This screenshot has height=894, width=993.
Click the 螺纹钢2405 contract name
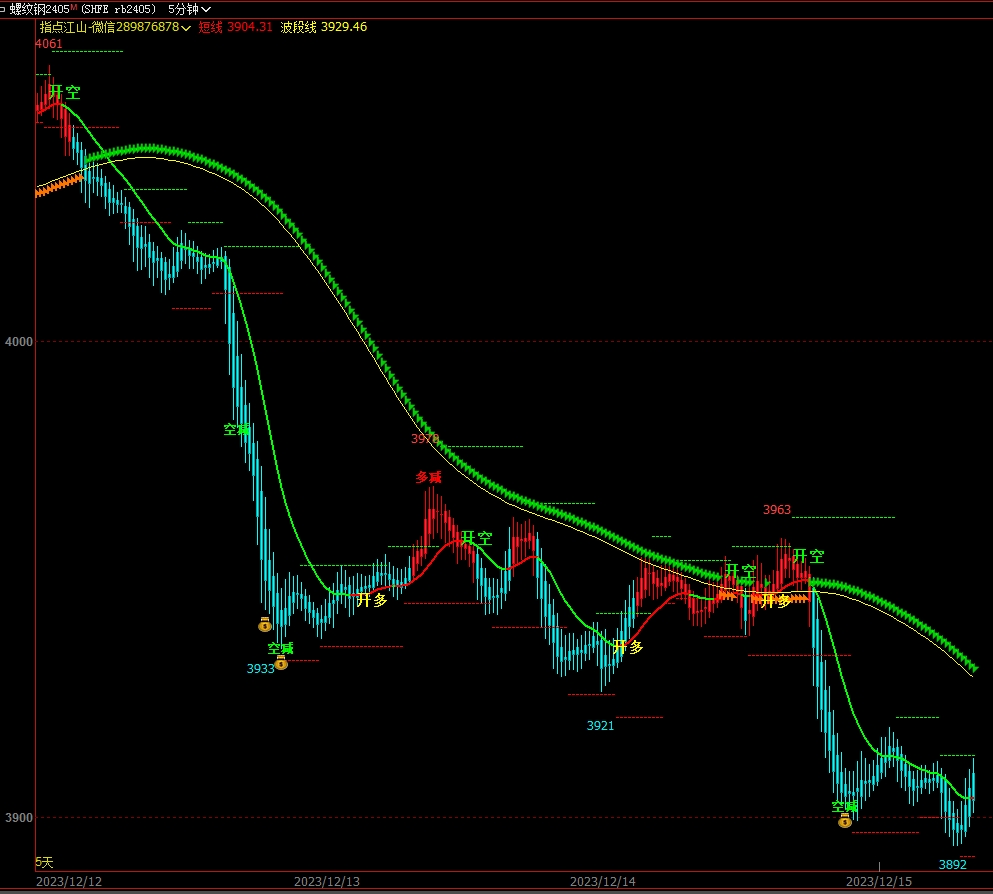pyautogui.click(x=40, y=9)
